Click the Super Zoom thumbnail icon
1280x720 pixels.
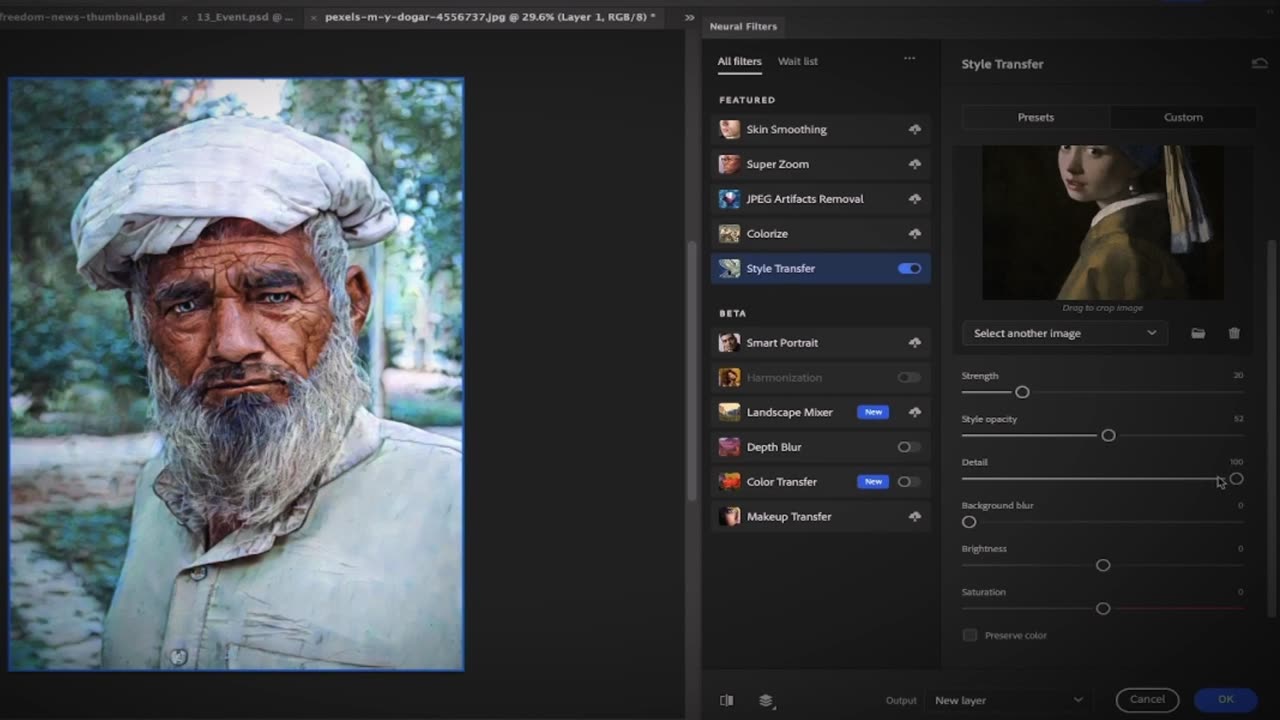point(730,164)
